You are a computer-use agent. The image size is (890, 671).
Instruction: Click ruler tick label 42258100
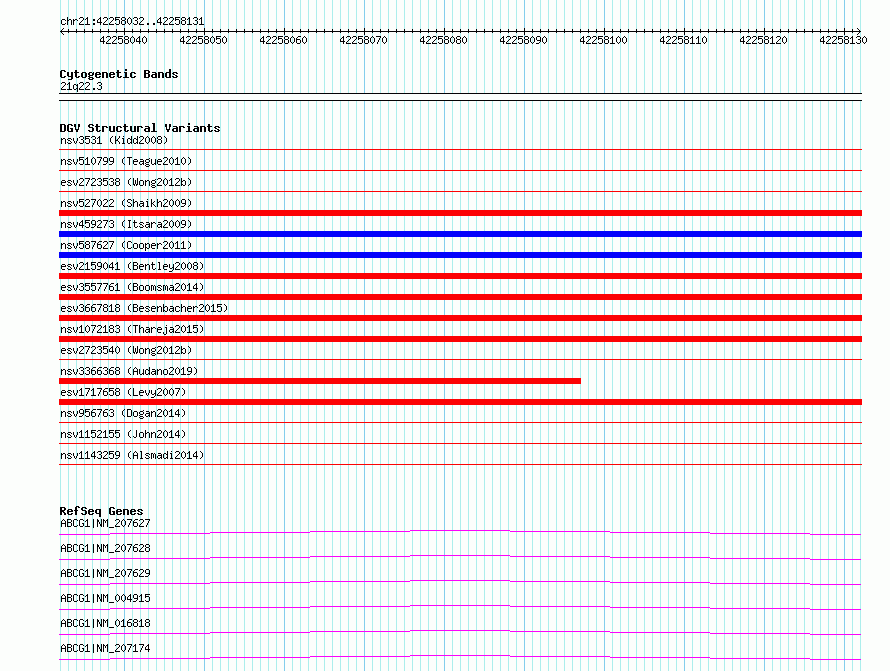coord(603,40)
